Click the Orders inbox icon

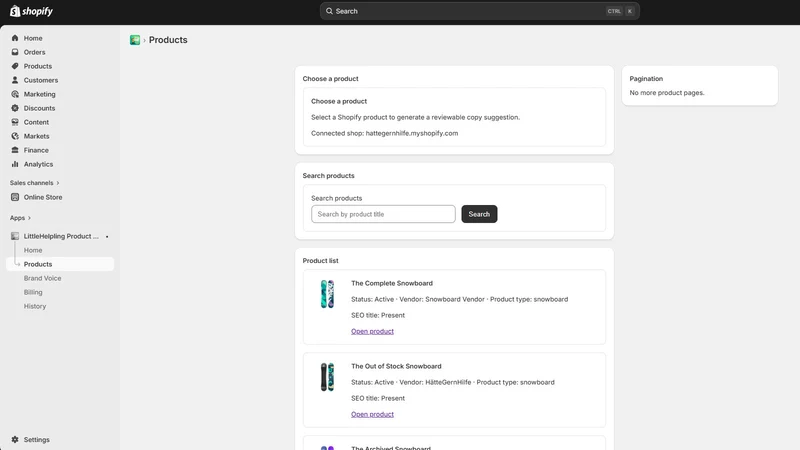pos(15,52)
